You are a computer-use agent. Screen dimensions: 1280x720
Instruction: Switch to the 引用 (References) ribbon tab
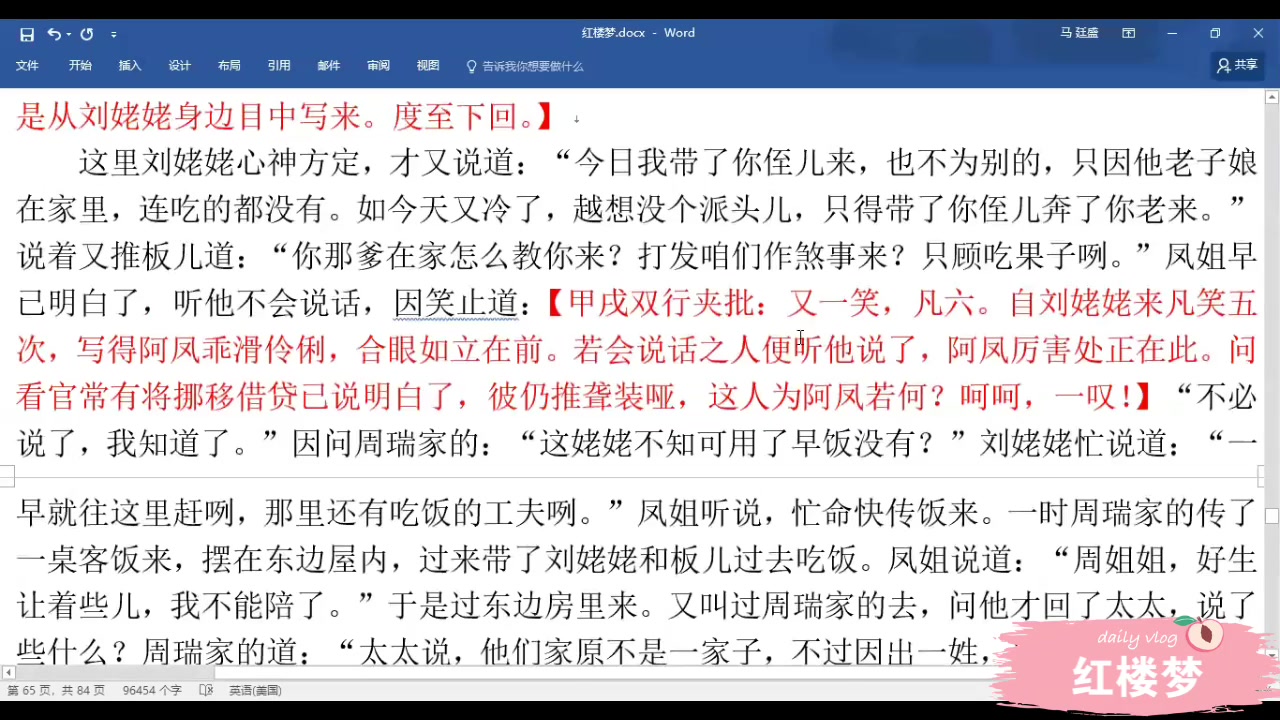coord(279,66)
